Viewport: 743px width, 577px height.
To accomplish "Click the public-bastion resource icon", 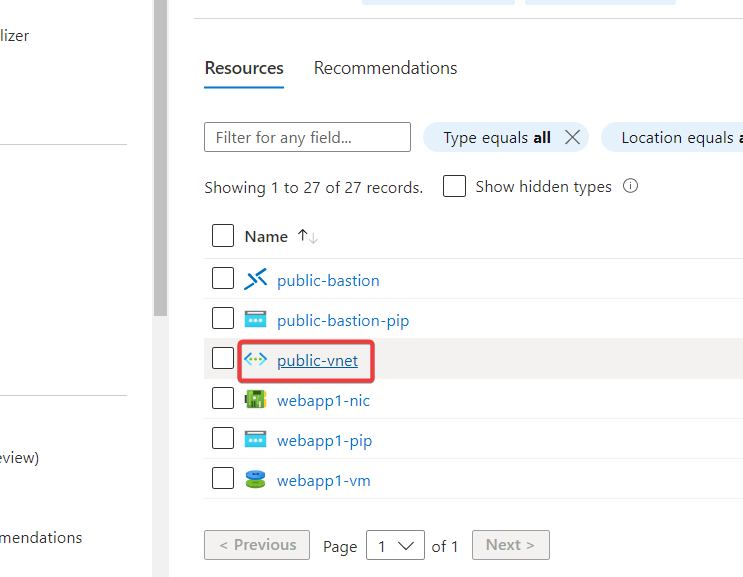I will click(256, 280).
